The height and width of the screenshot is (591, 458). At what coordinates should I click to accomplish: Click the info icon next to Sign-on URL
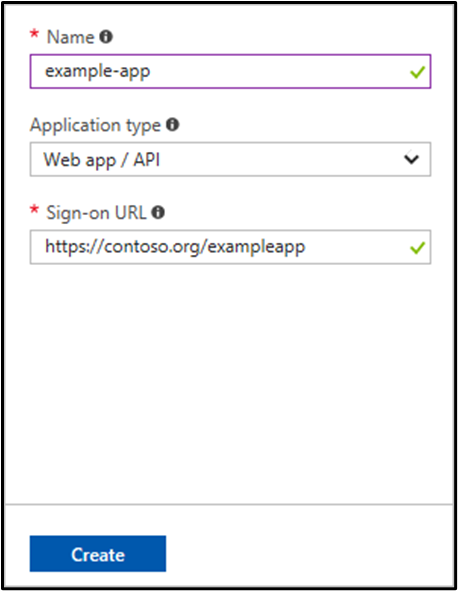coord(158,212)
